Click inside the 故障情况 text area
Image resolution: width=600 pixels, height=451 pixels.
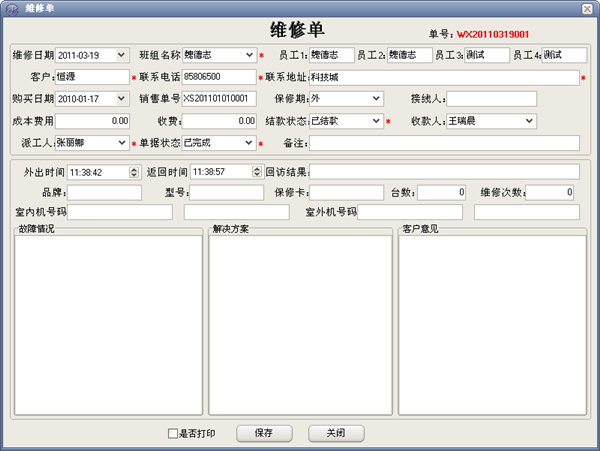(107, 323)
